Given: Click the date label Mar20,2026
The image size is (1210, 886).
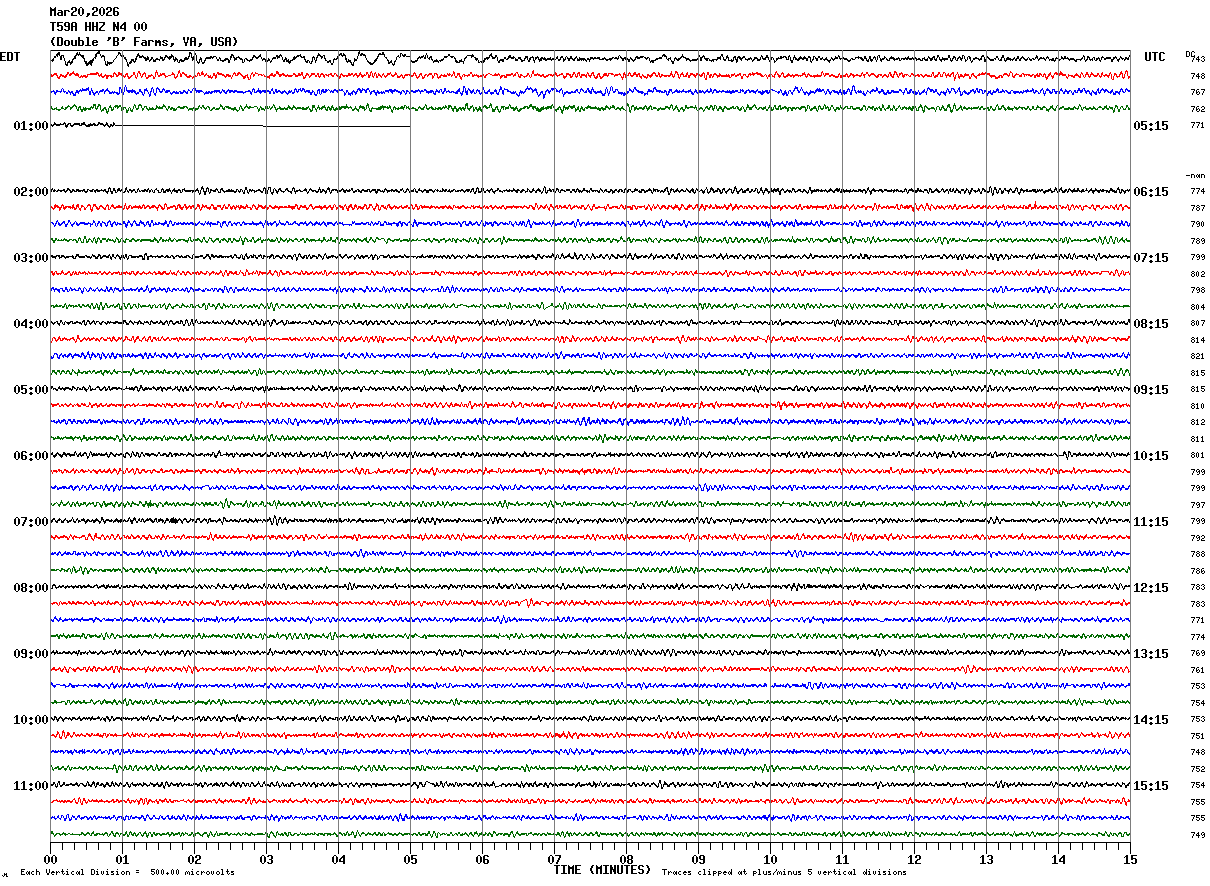Looking at the screenshot, I should coord(84,12).
